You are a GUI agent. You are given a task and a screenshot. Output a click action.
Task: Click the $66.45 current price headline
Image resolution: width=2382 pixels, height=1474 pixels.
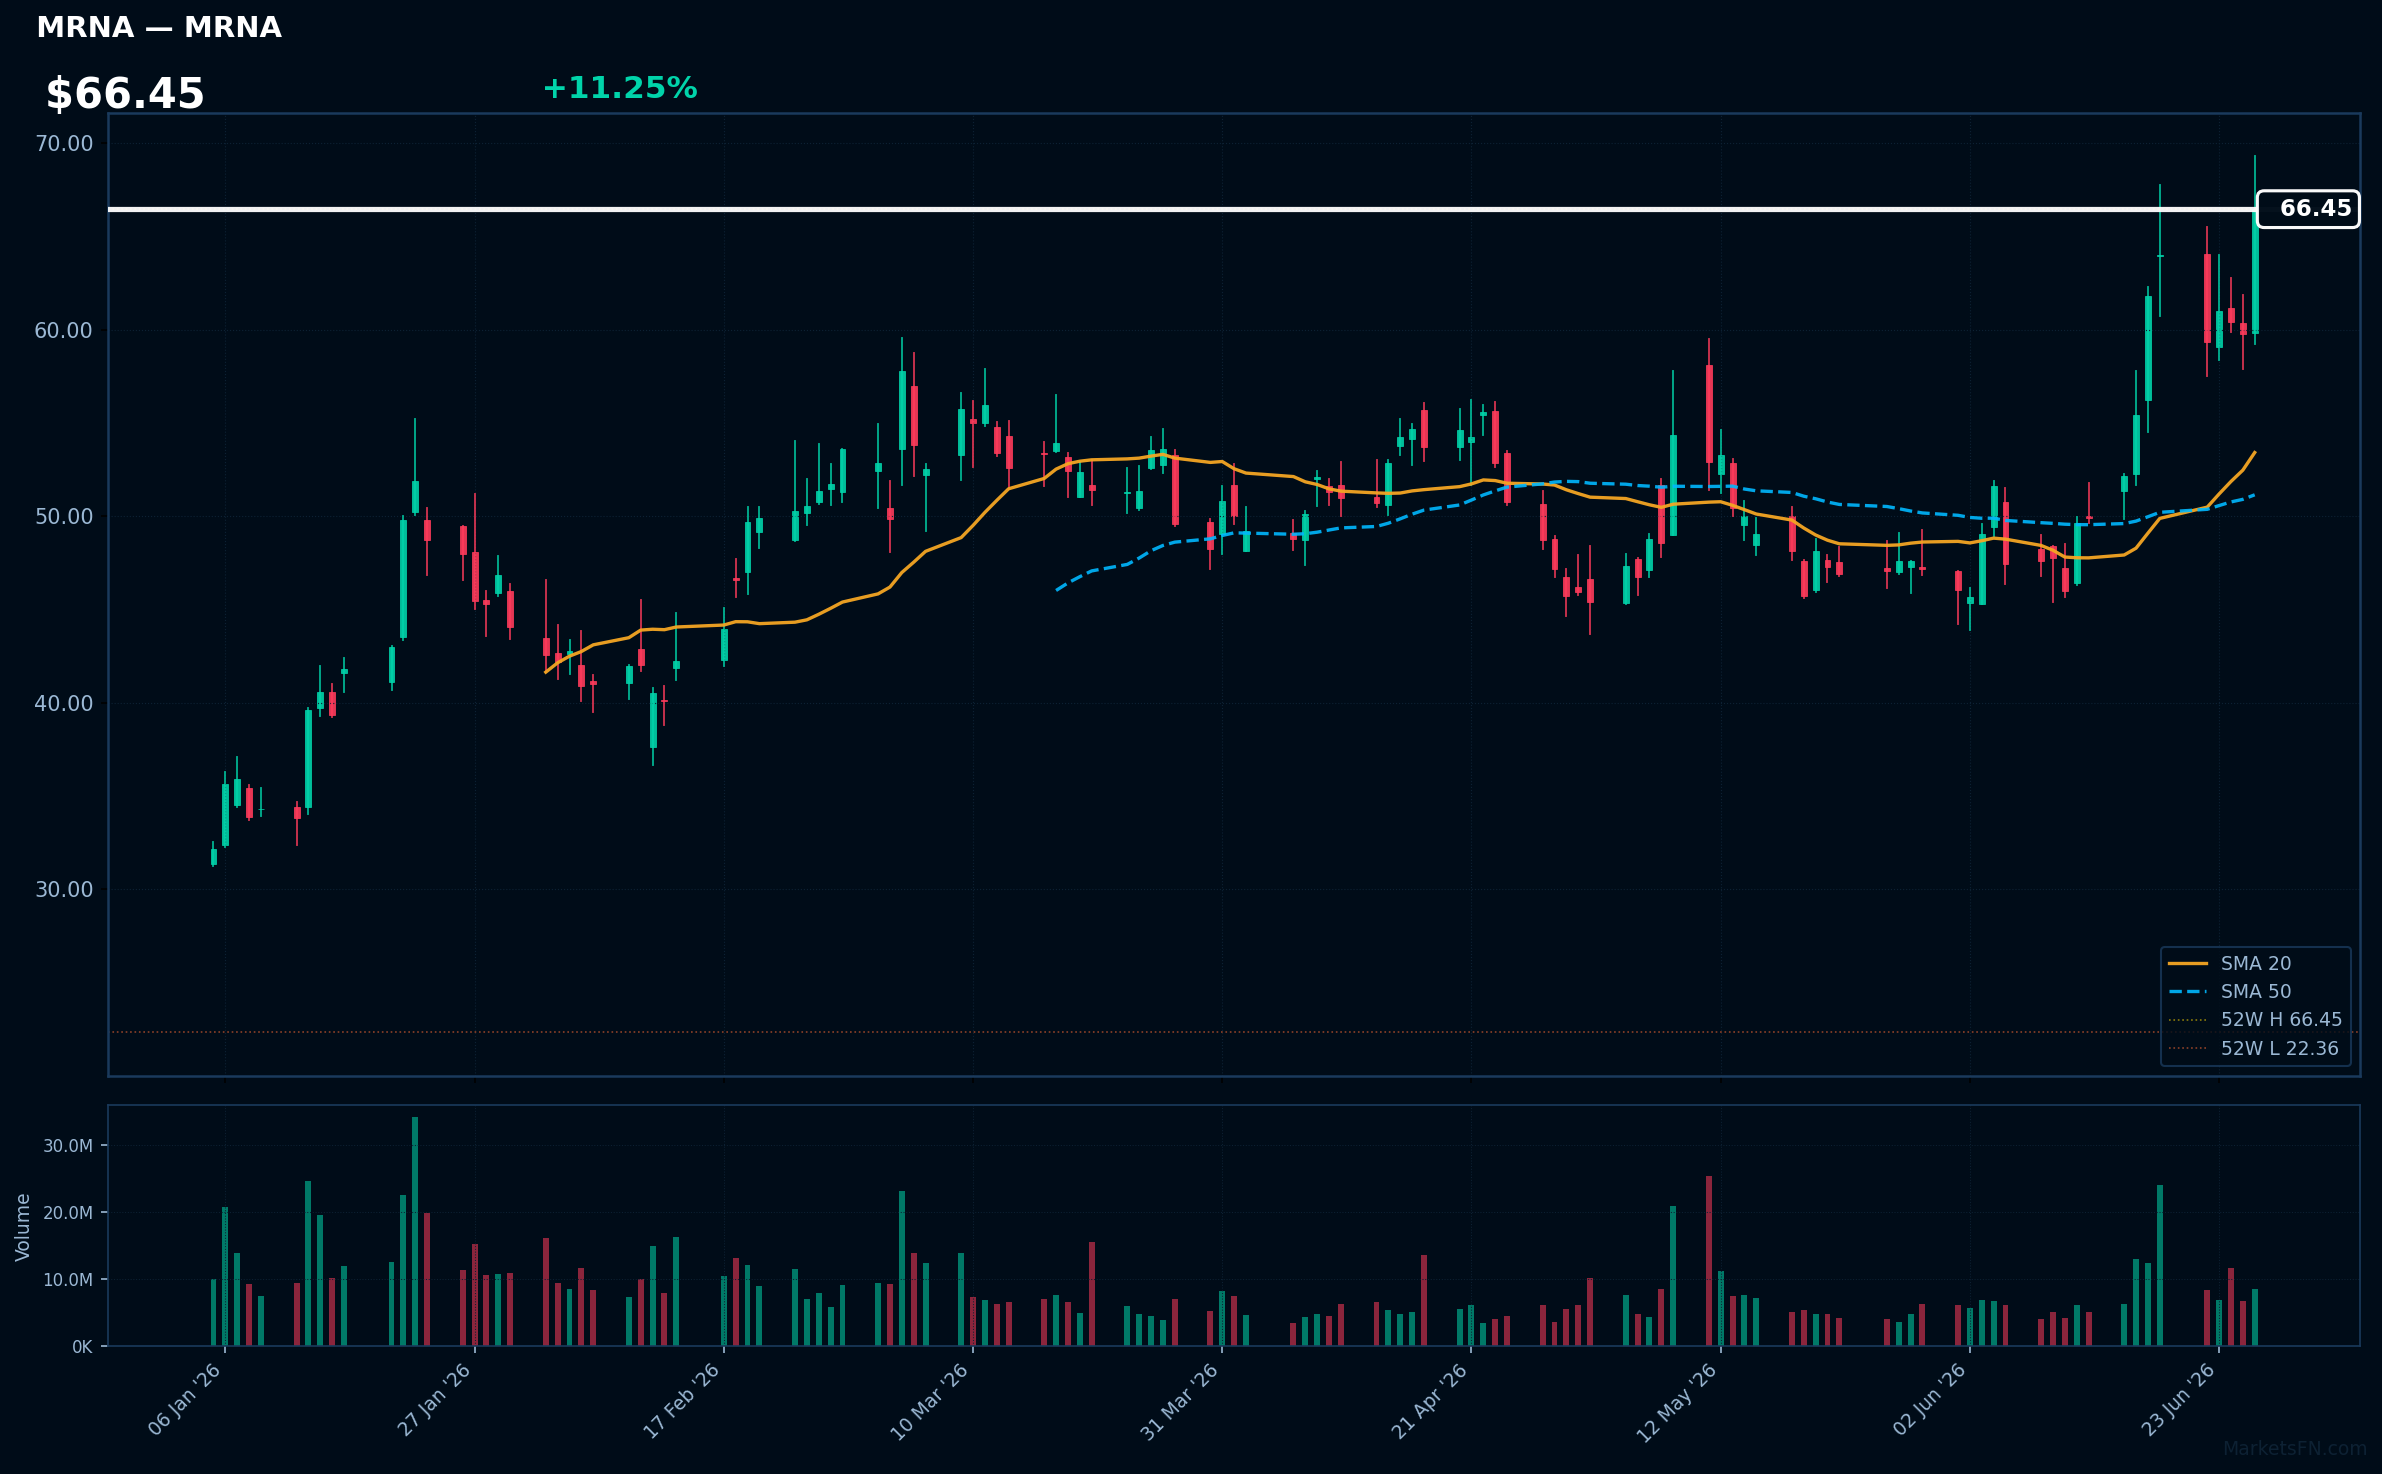(125, 94)
